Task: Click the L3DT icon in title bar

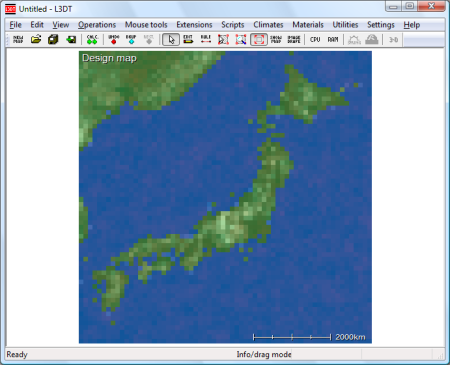Action: point(11,9)
